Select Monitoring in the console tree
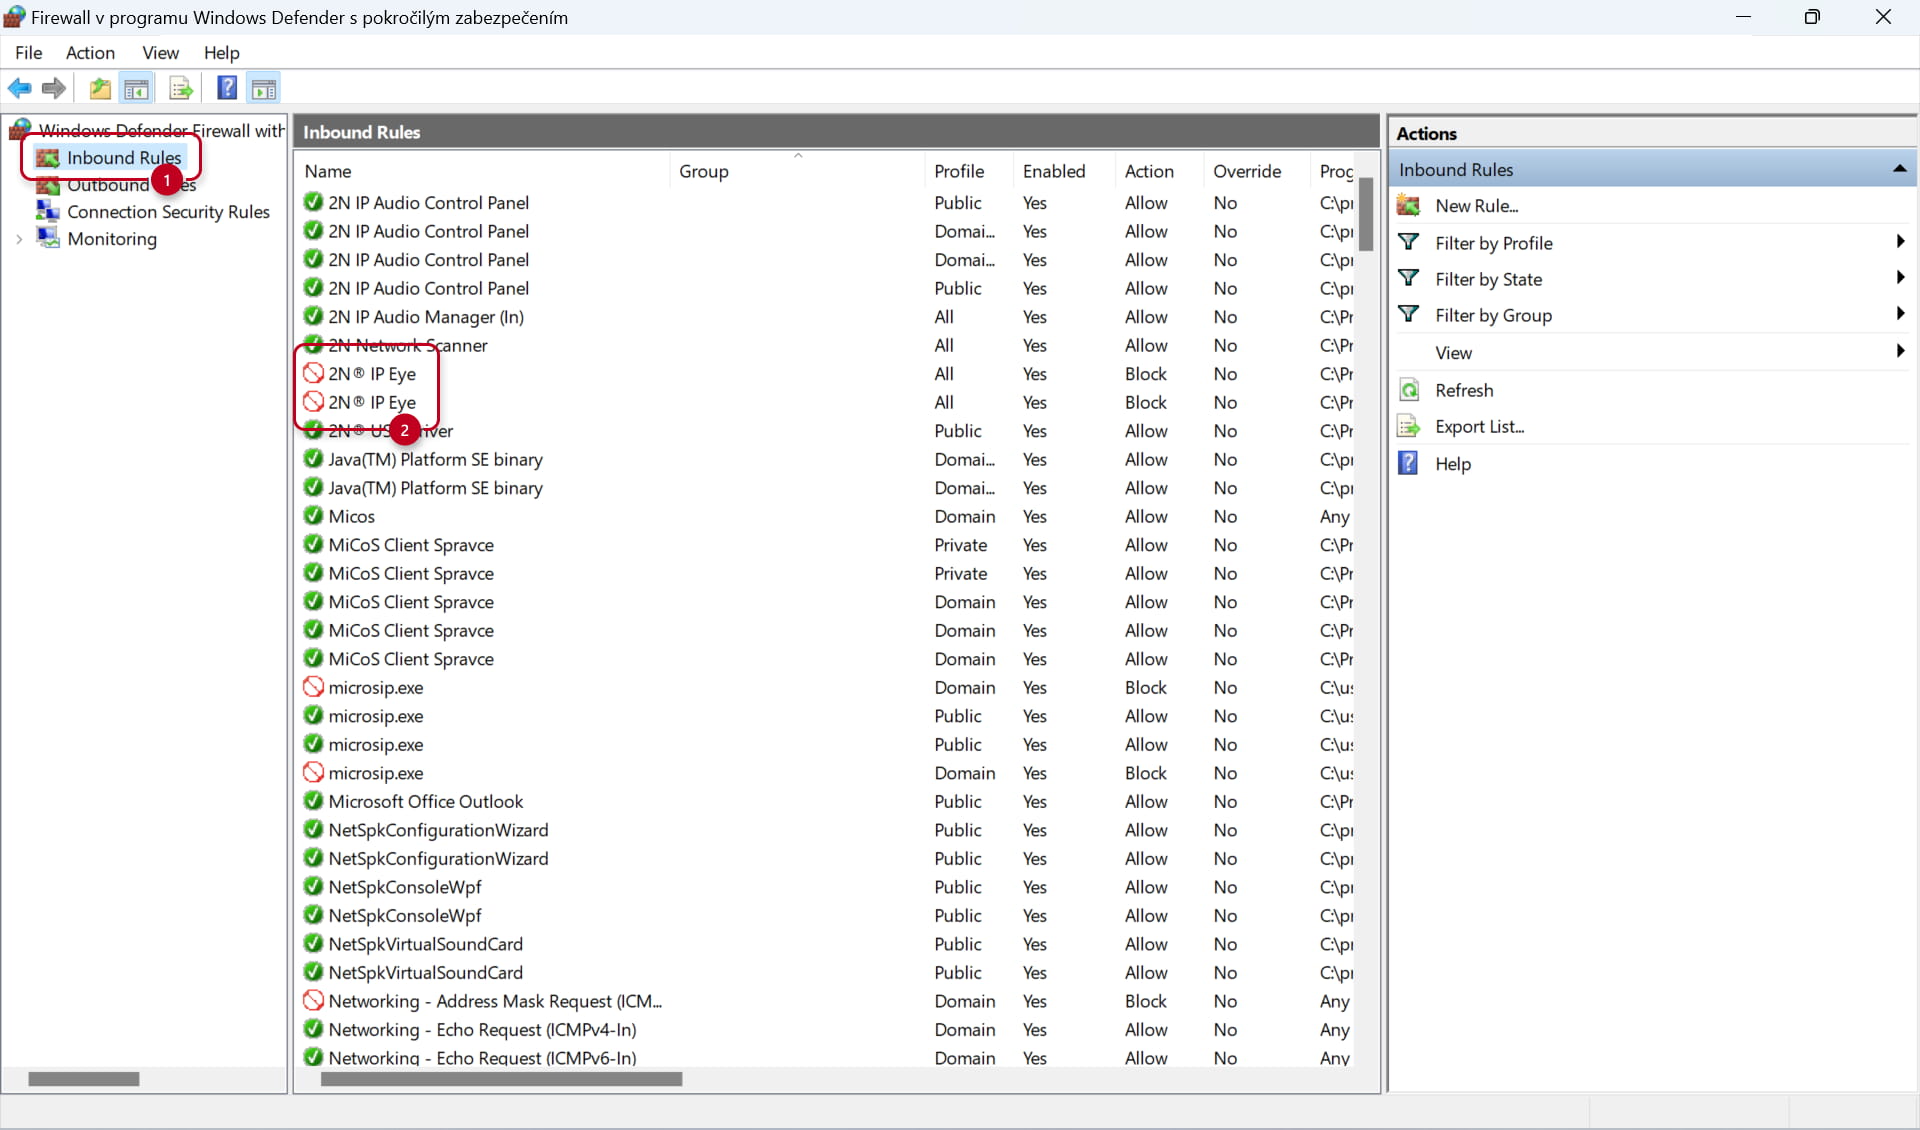This screenshot has width=1920, height=1130. click(x=112, y=239)
